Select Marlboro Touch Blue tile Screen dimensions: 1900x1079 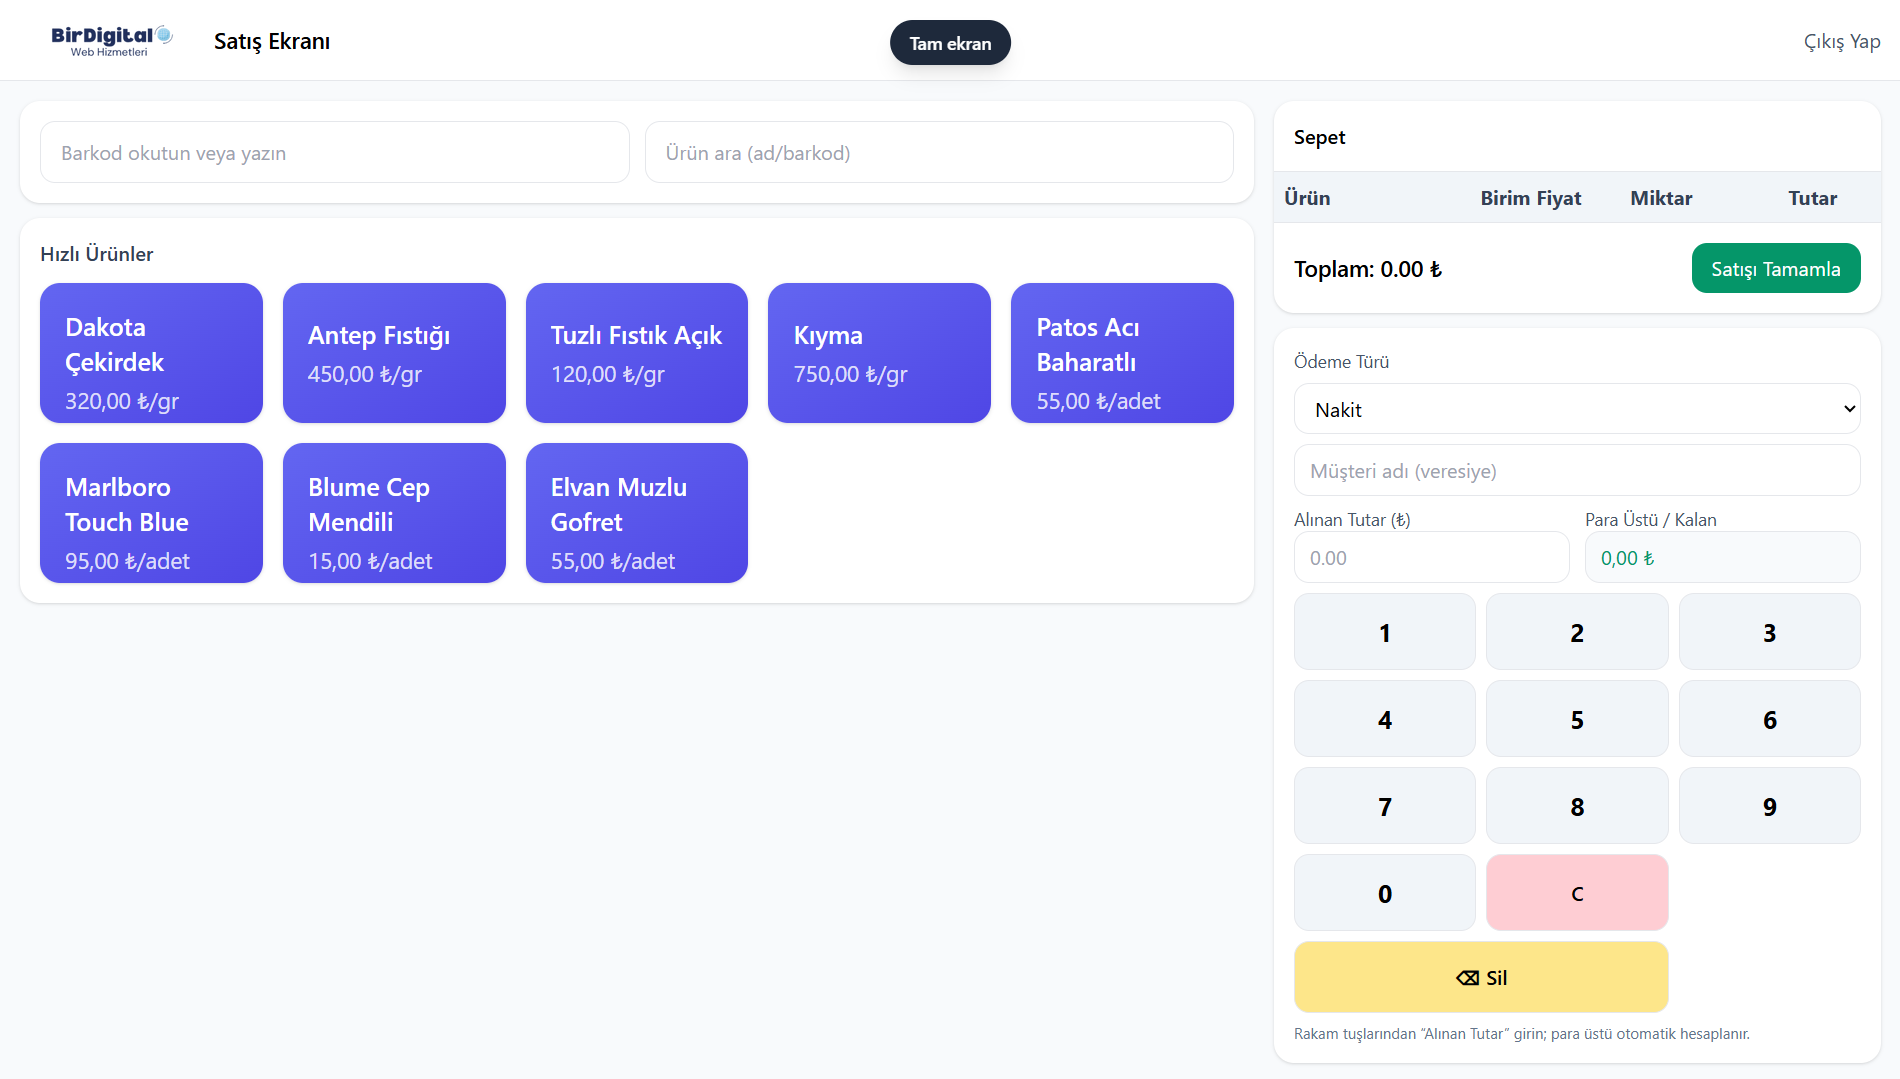pyautogui.click(x=151, y=513)
